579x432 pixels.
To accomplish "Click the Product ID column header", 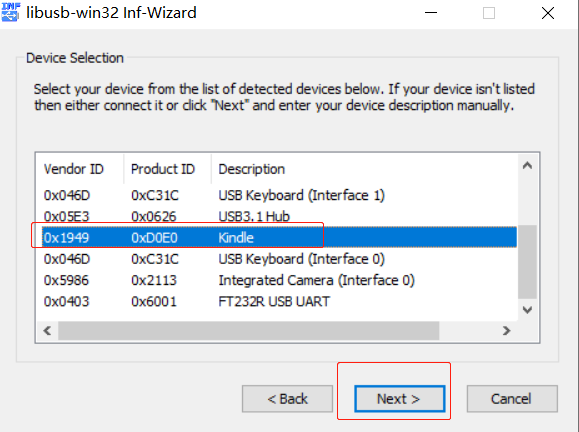I will 168,169.
